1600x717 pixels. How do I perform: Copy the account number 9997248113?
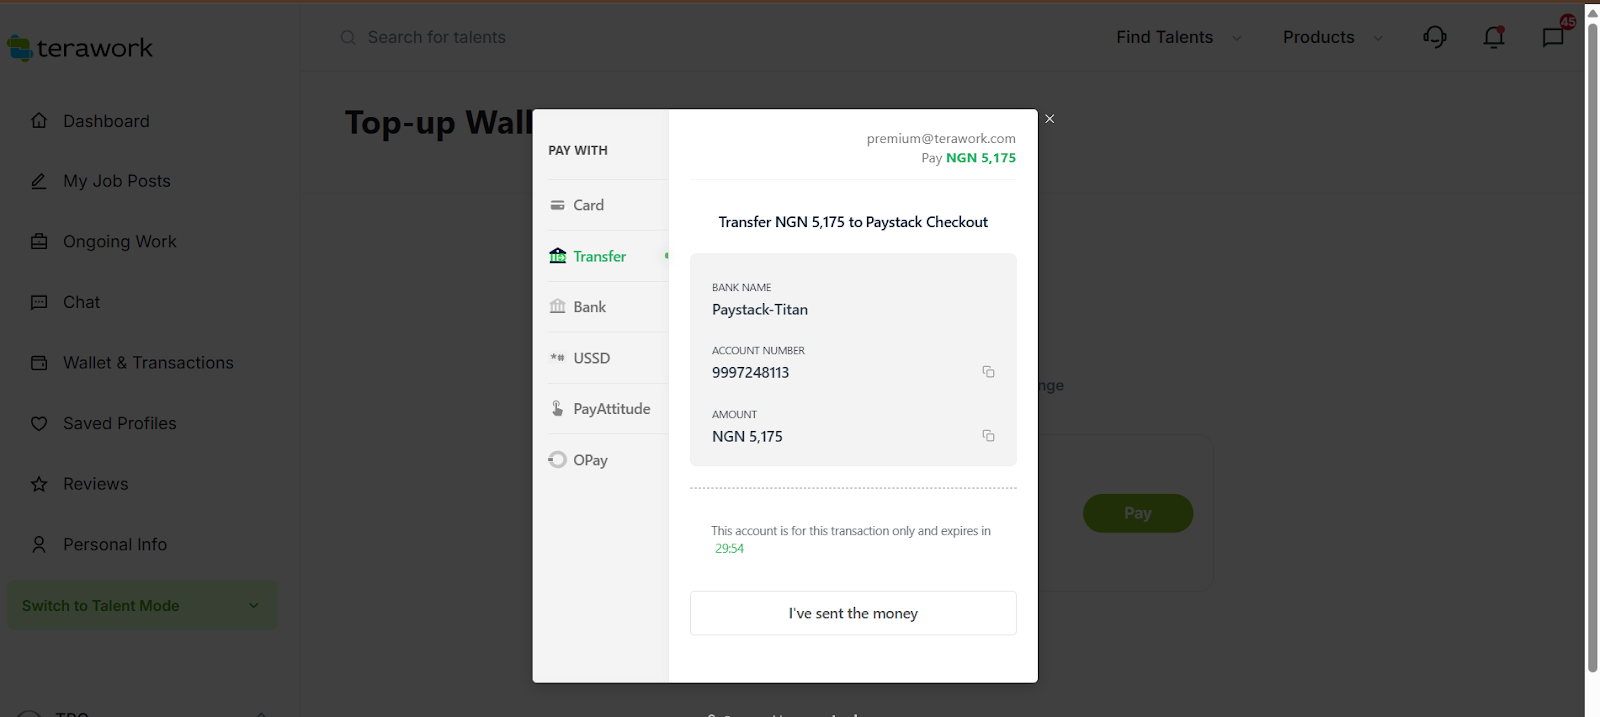point(988,372)
